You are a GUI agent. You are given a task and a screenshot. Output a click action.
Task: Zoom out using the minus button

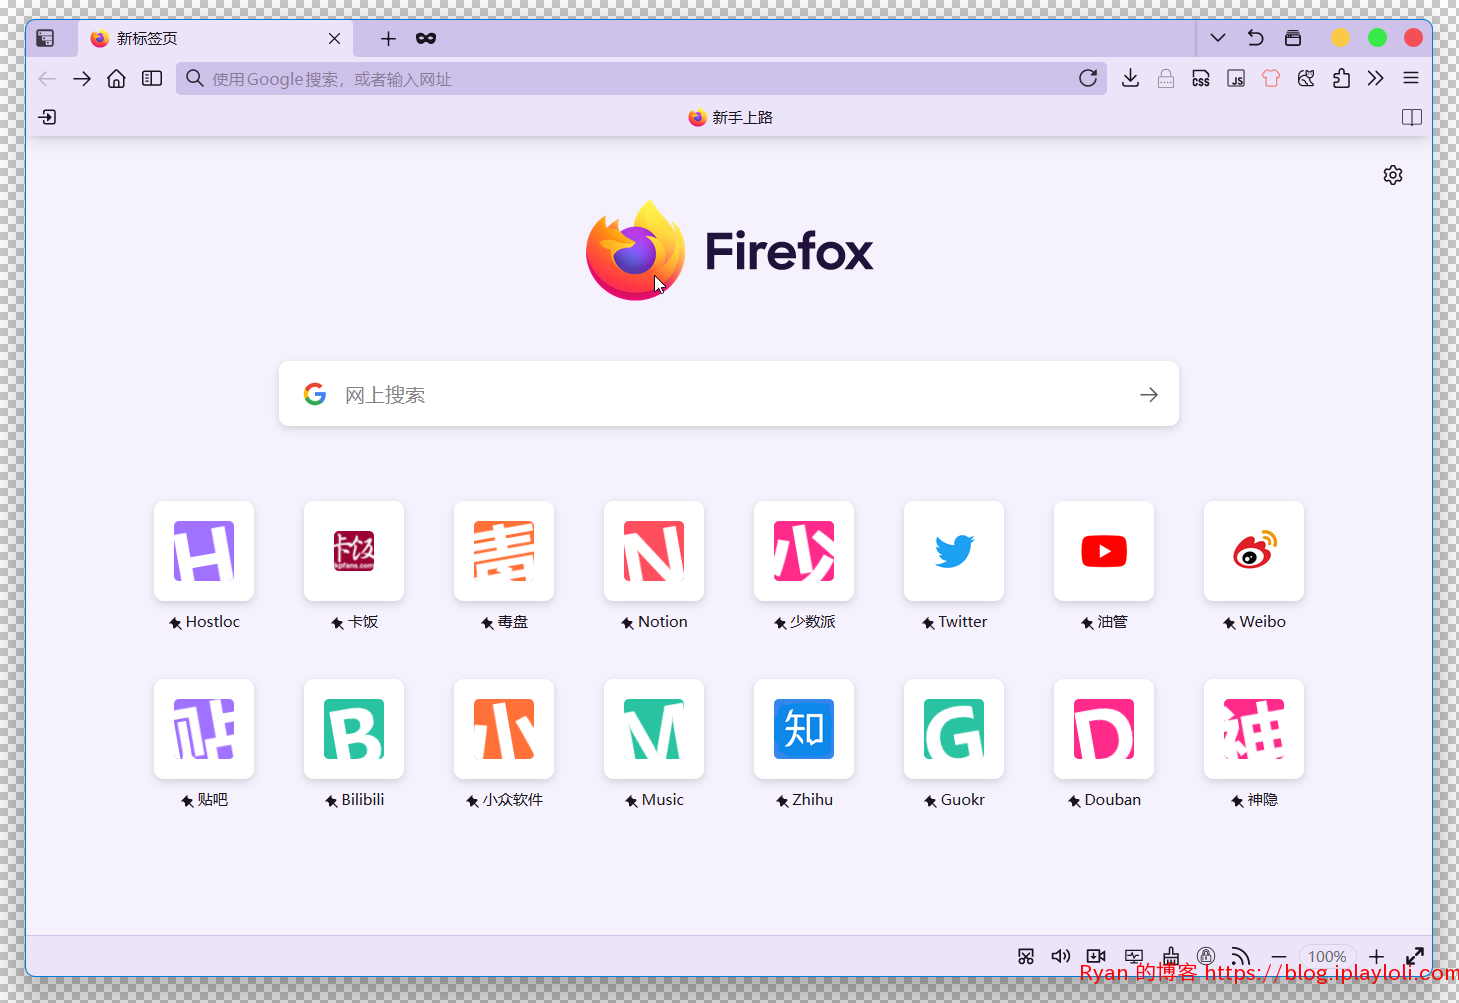click(x=1278, y=957)
